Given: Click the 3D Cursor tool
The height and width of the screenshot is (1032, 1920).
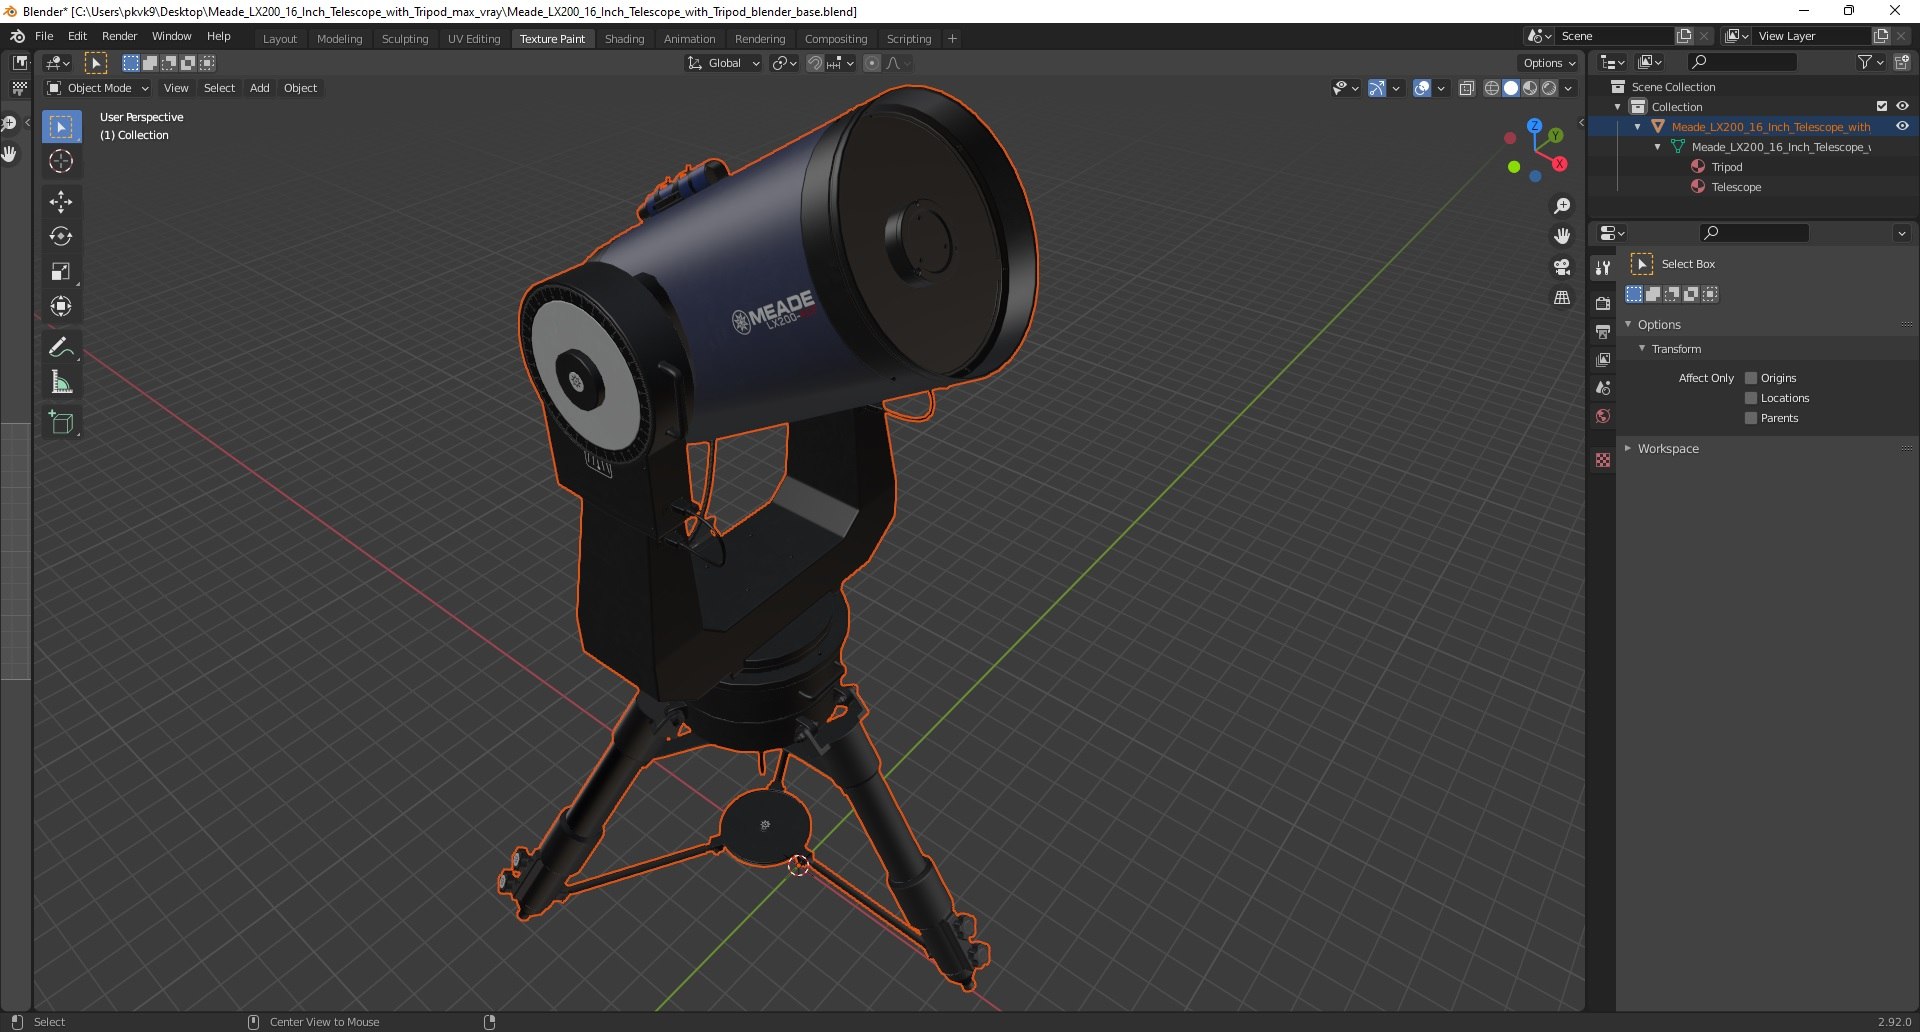Looking at the screenshot, I should click(x=61, y=162).
